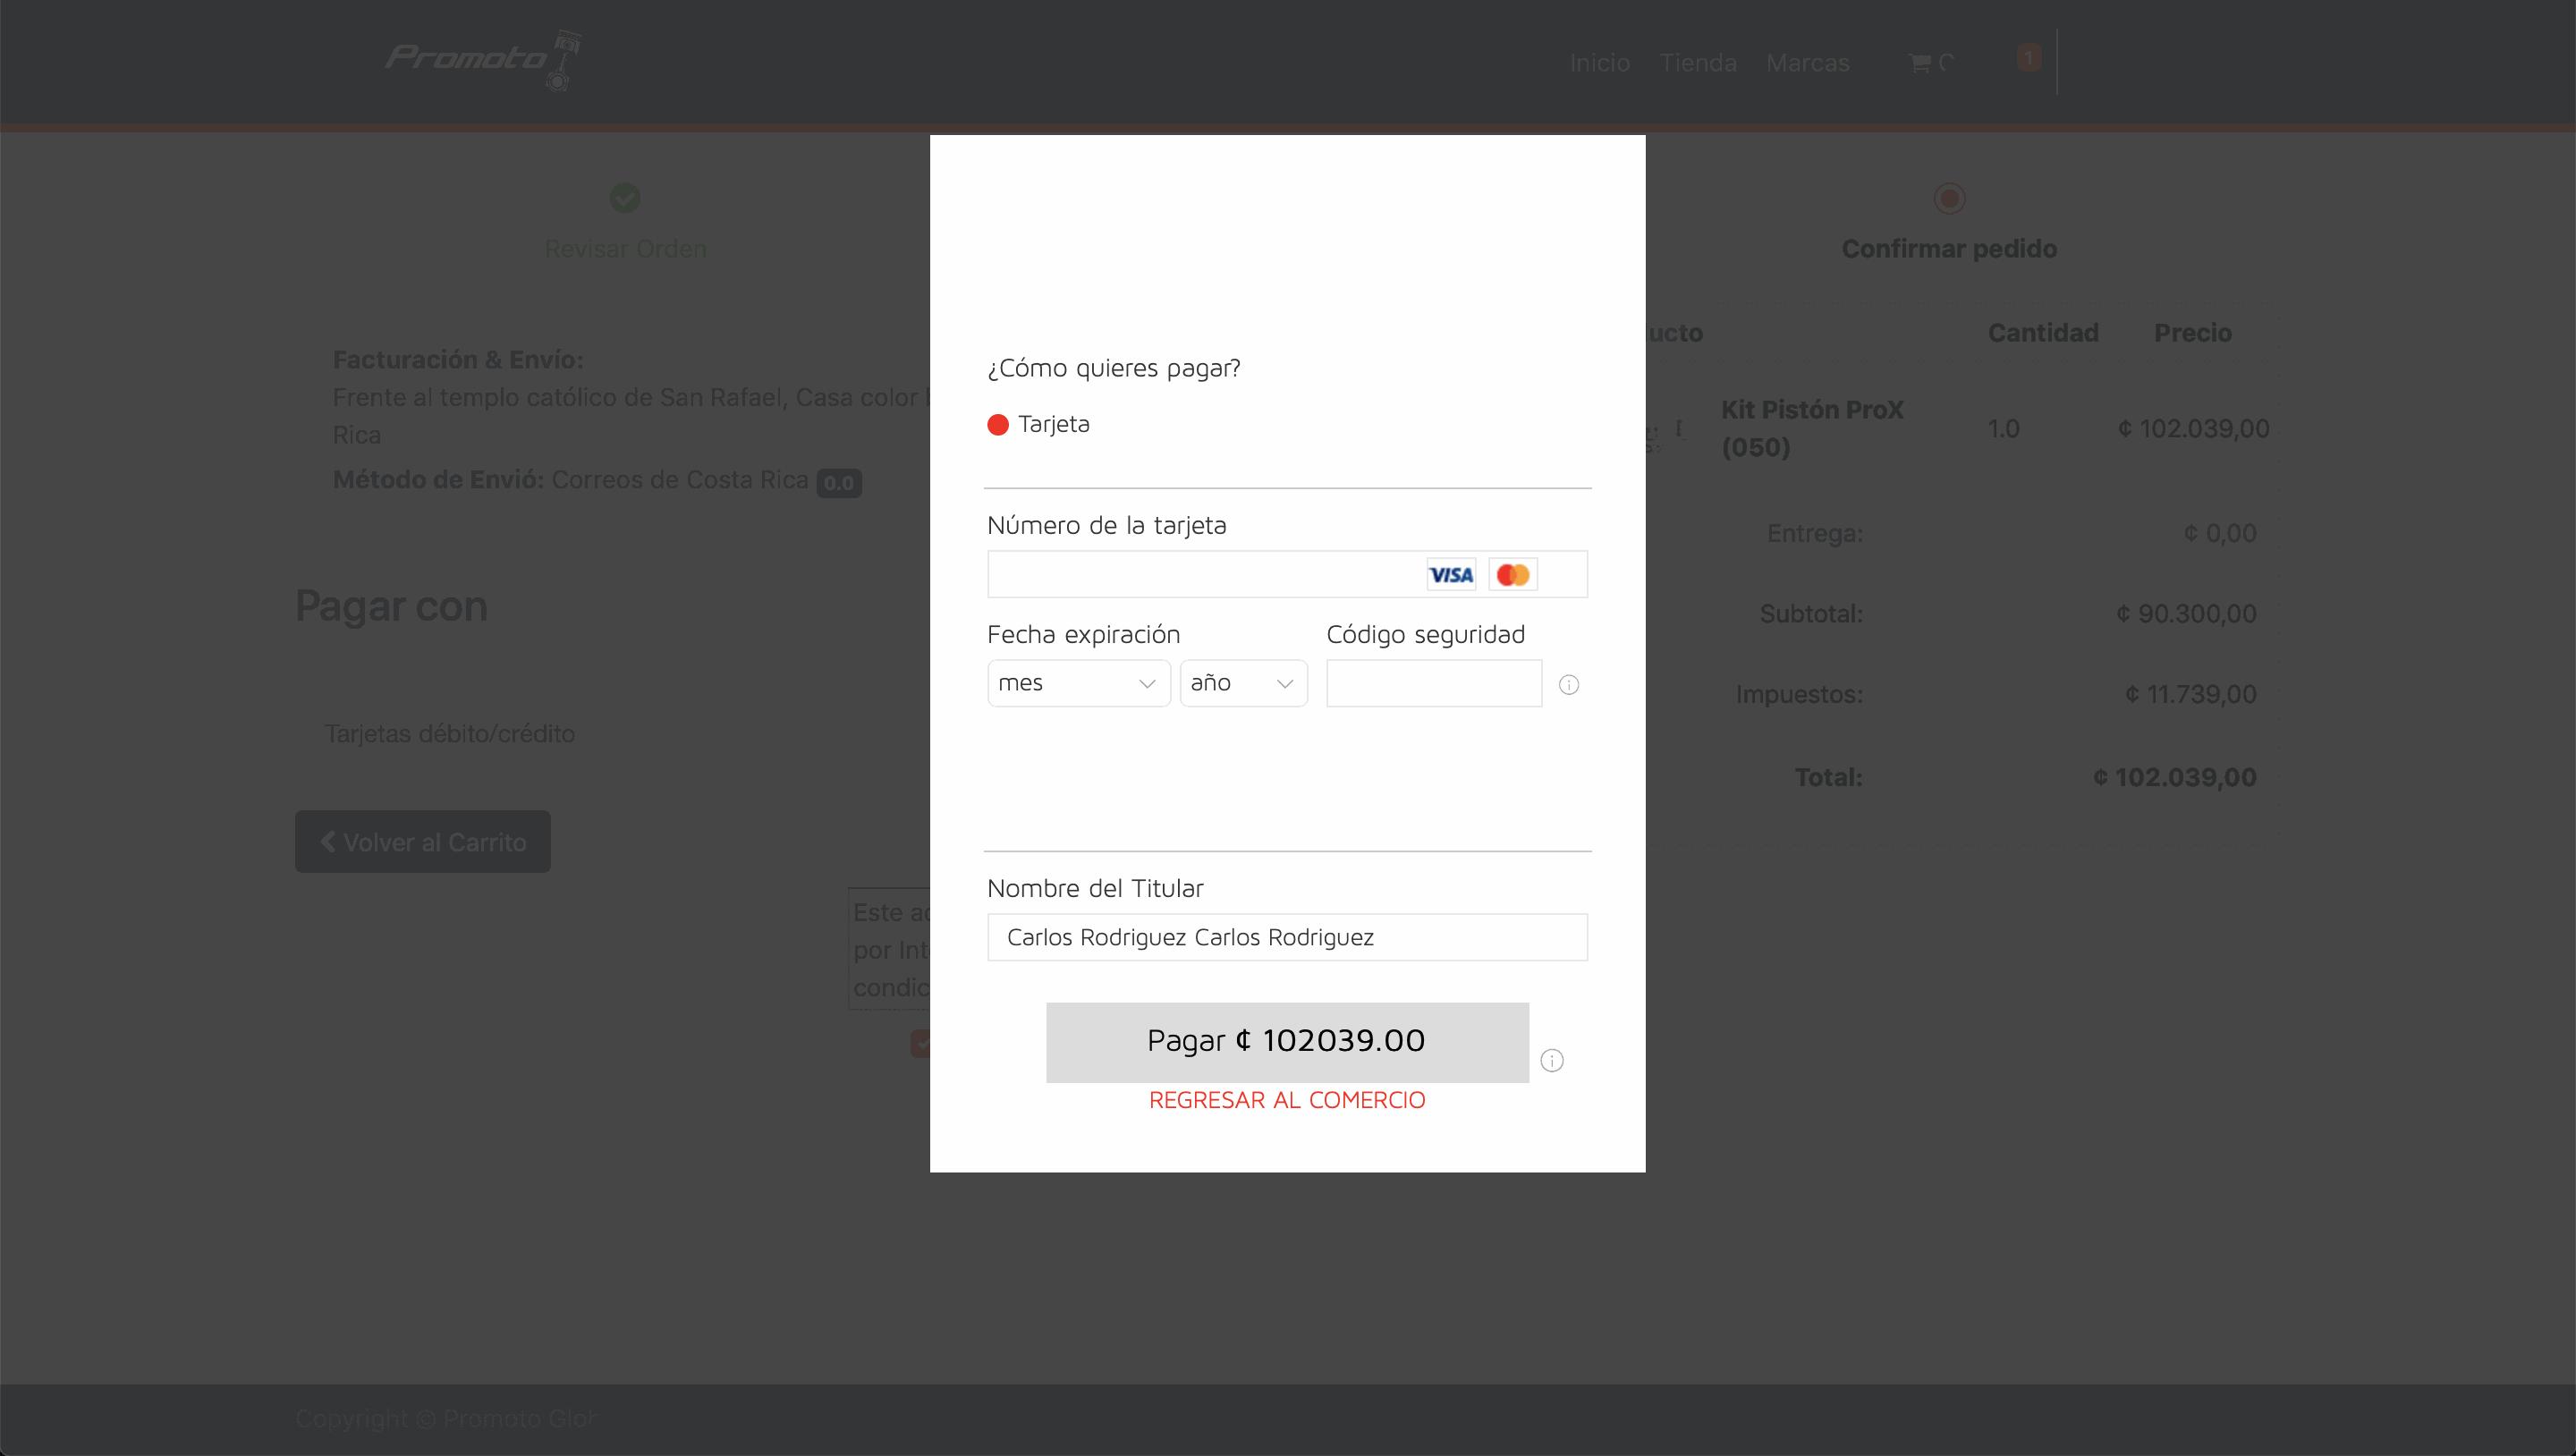This screenshot has width=2576, height=1456.
Task: Click the Entrega value ¢ 0,00
Action: pyautogui.click(x=2219, y=533)
